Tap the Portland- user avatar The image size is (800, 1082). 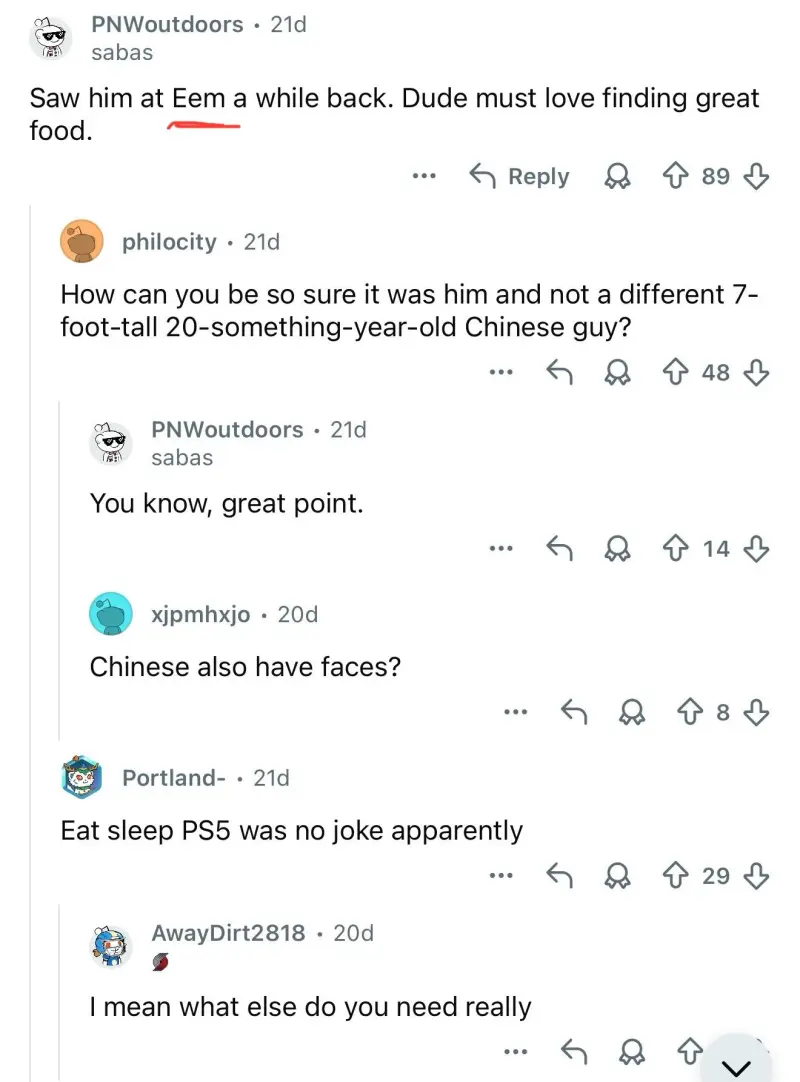click(83, 777)
